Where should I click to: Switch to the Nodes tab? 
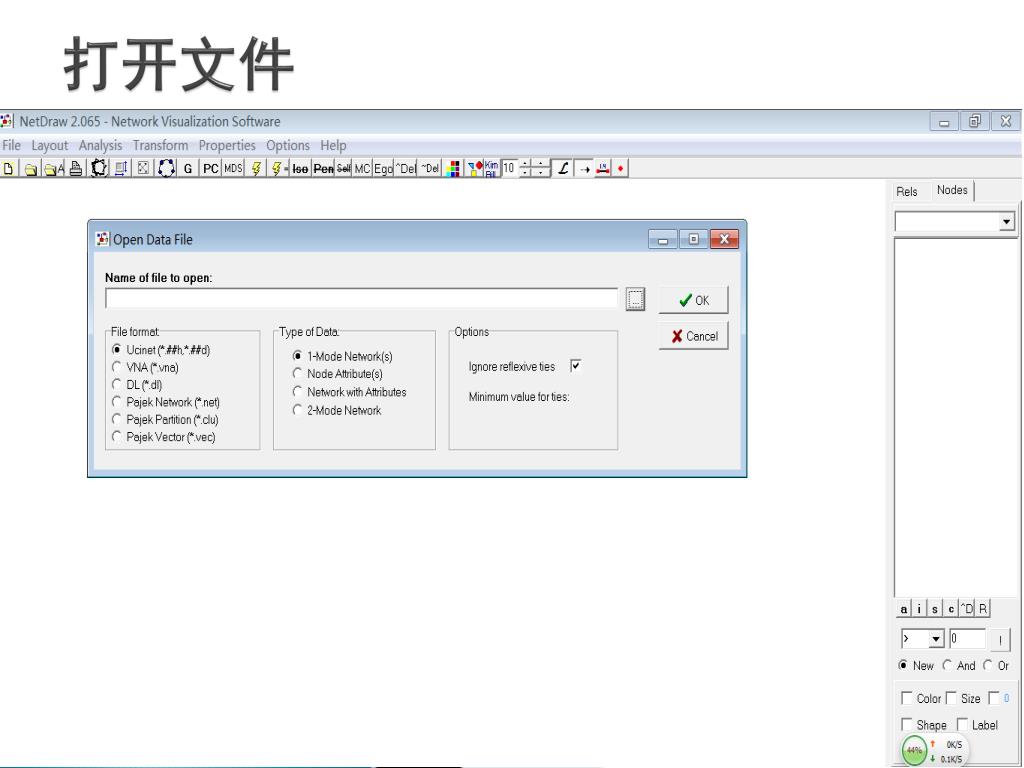tap(952, 190)
